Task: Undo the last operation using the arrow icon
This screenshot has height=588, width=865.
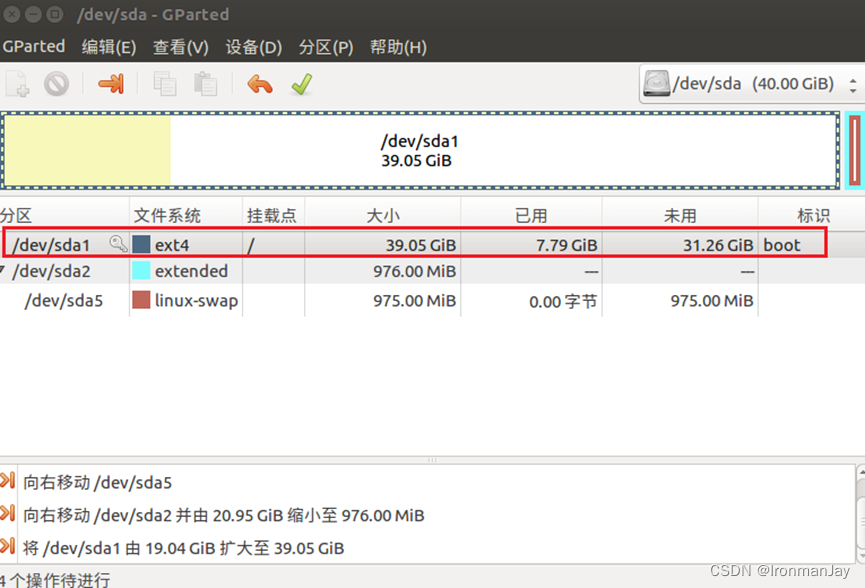Action: click(260, 84)
